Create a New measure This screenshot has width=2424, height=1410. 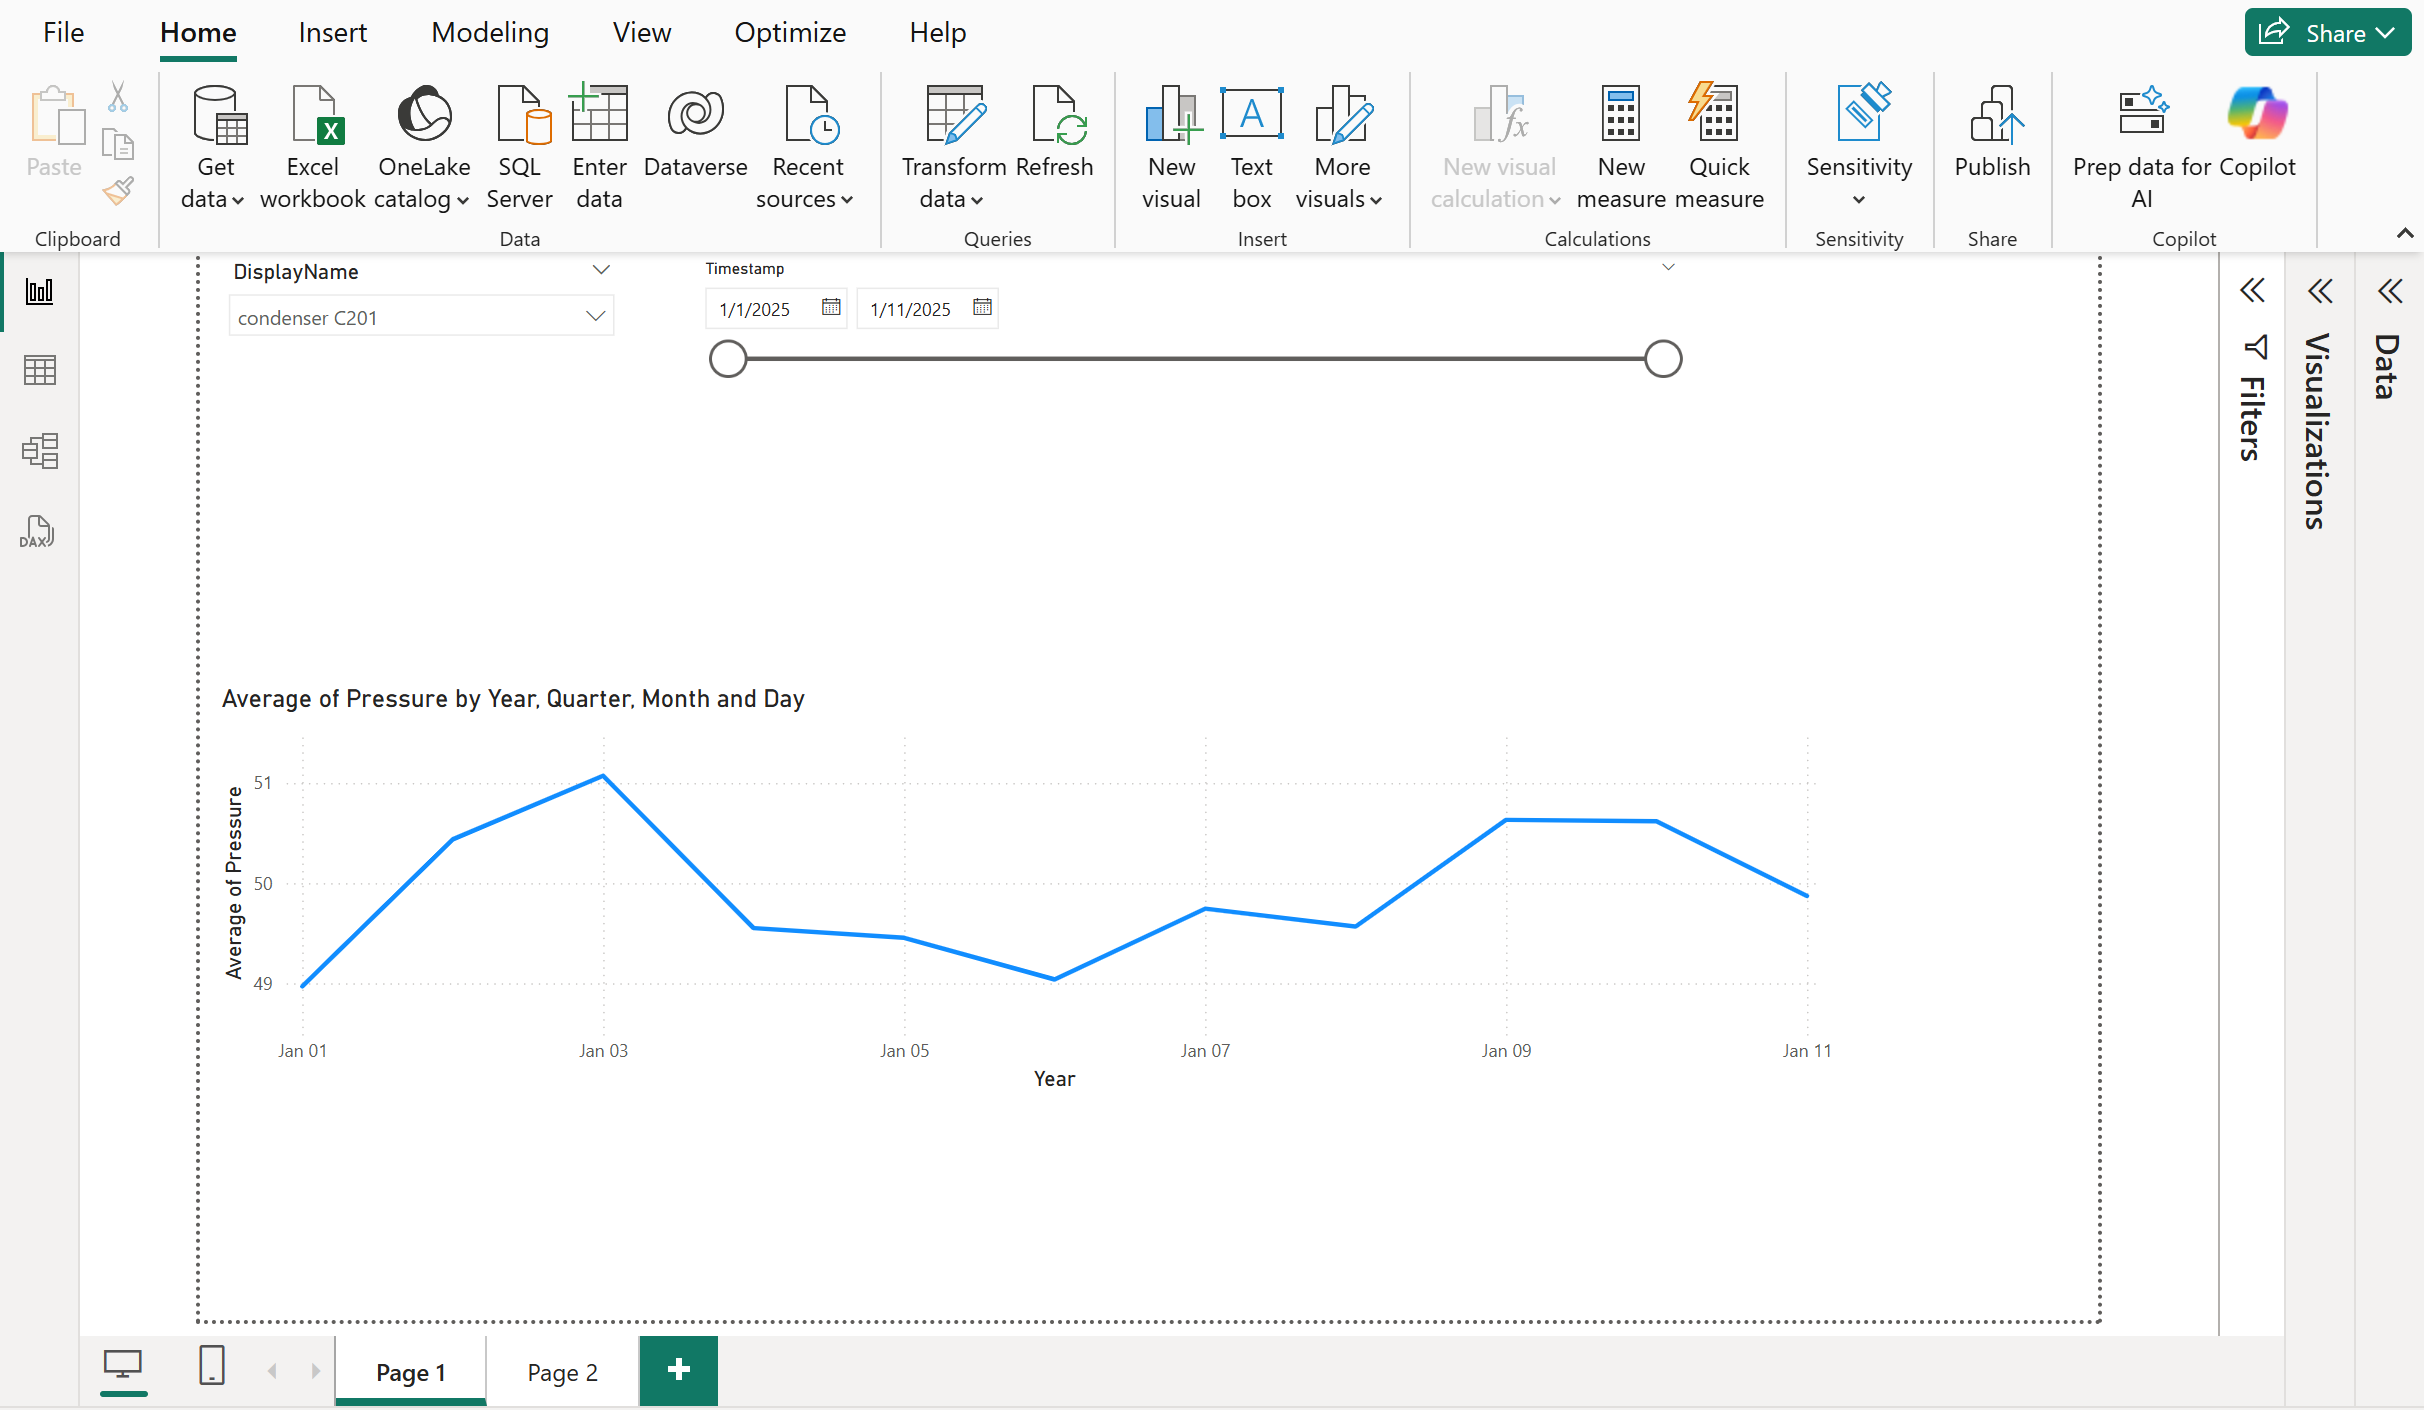pos(1620,145)
